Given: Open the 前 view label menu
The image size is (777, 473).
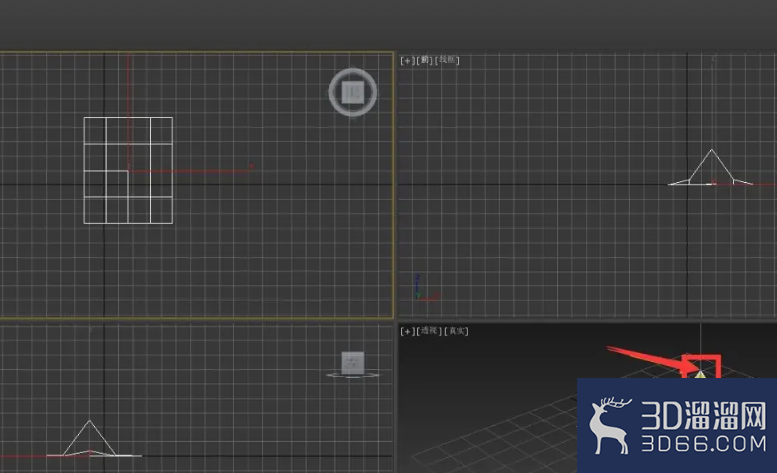Looking at the screenshot, I should coord(425,60).
